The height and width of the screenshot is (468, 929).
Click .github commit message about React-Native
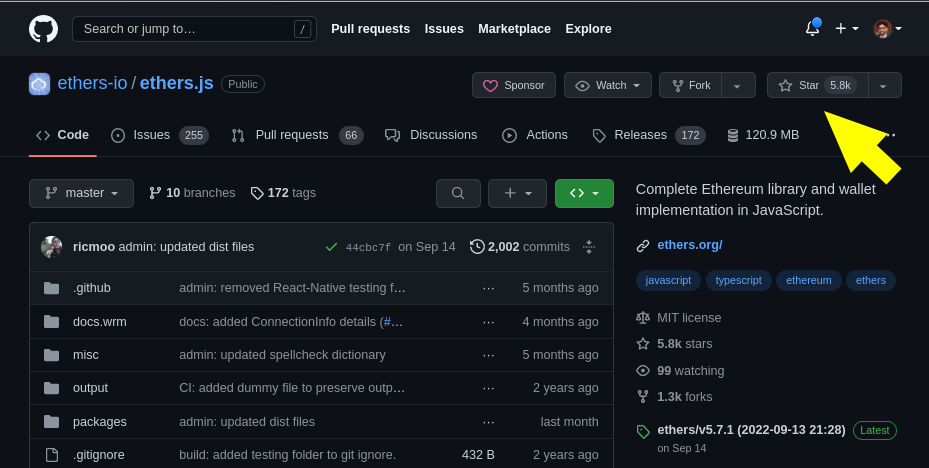[292, 288]
